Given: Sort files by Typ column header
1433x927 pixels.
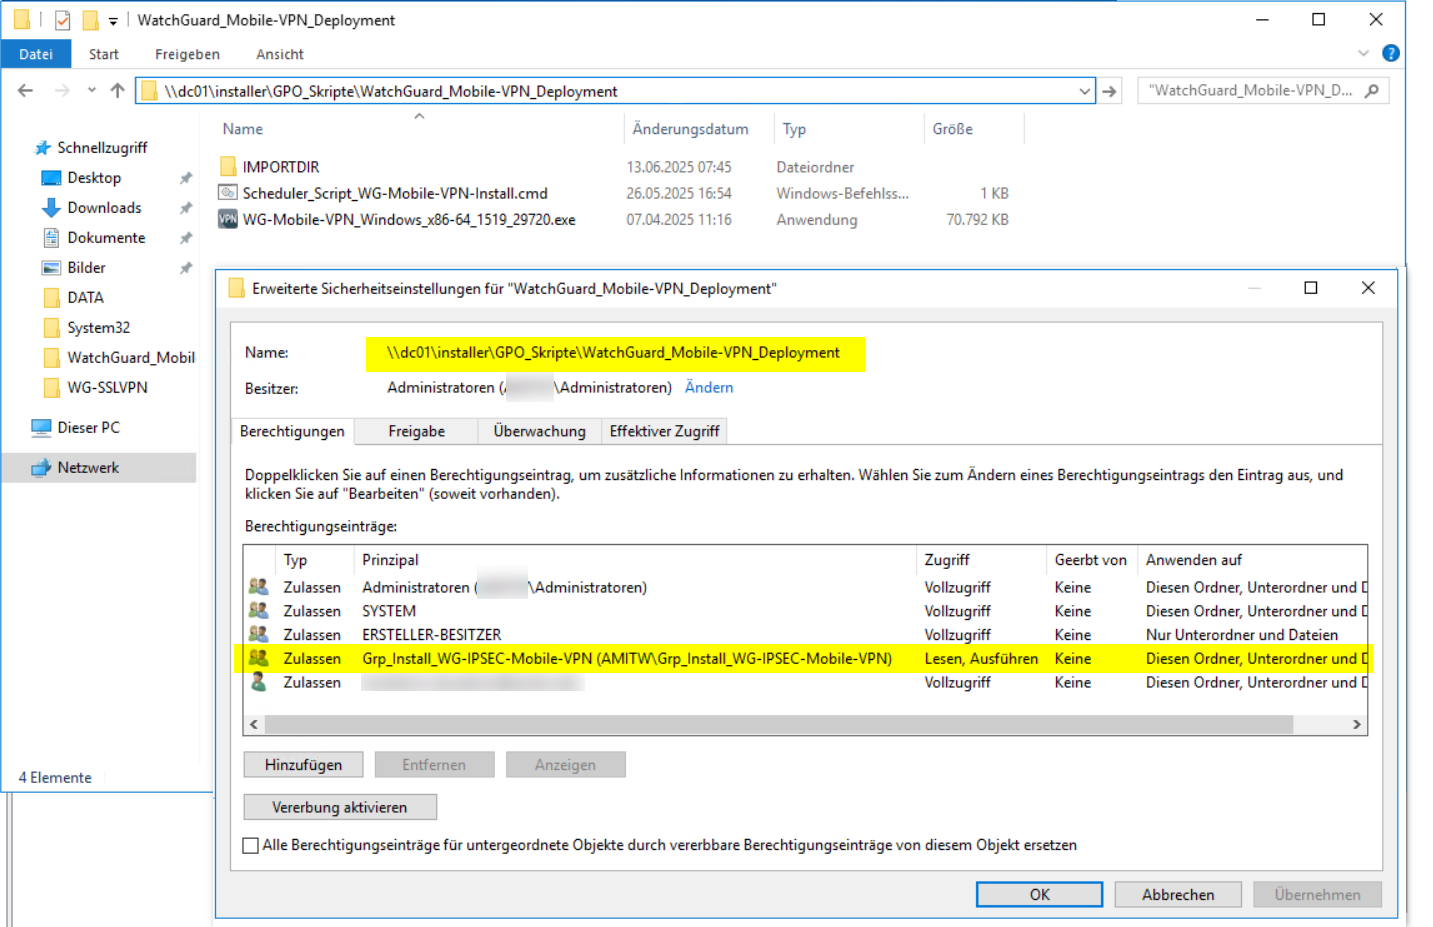Looking at the screenshot, I should (x=794, y=129).
